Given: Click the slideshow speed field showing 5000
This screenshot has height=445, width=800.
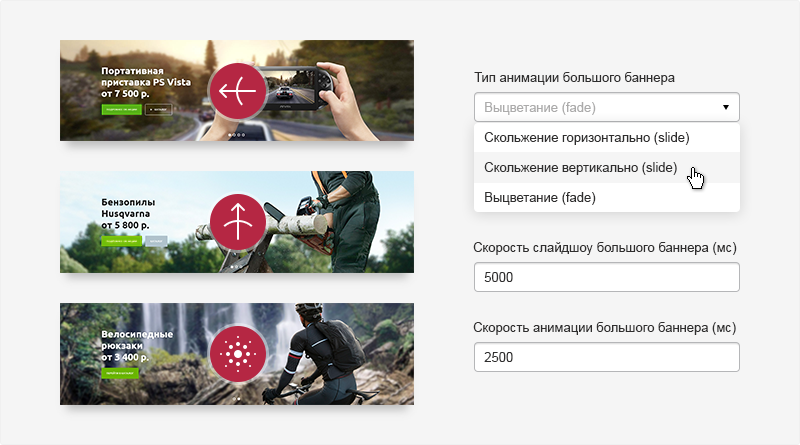Looking at the screenshot, I should coord(607,277).
